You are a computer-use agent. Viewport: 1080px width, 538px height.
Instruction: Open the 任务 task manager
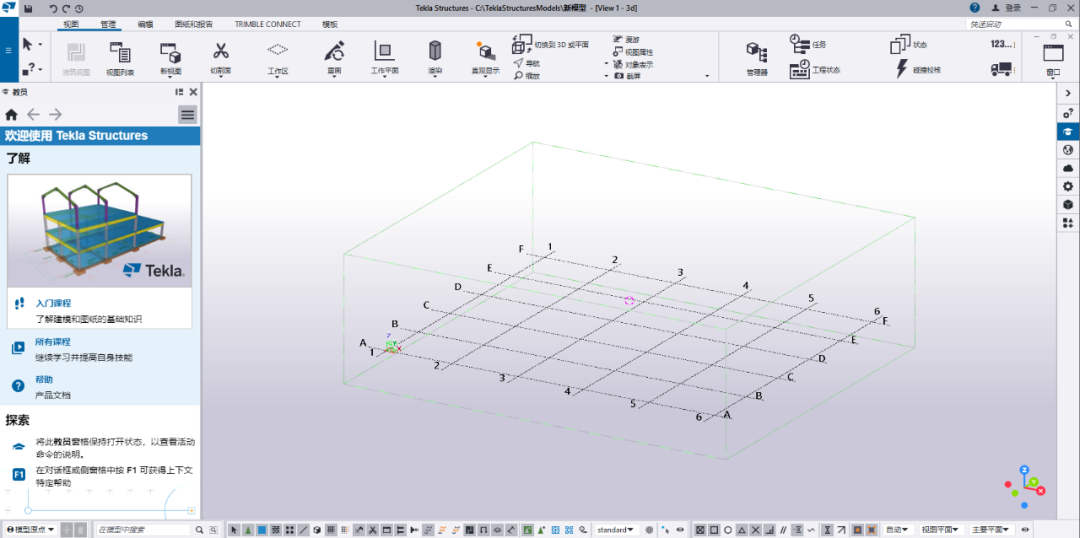pyautogui.click(x=808, y=43)
